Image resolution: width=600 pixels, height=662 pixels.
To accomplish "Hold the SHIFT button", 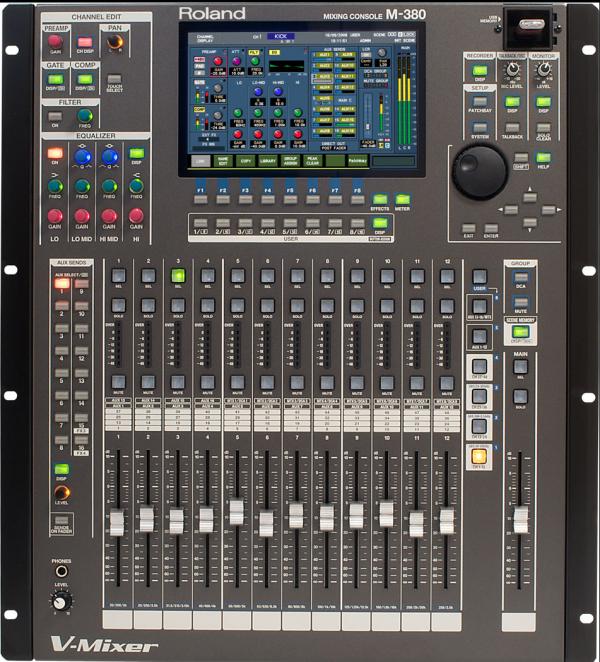I will pos(521,158).
